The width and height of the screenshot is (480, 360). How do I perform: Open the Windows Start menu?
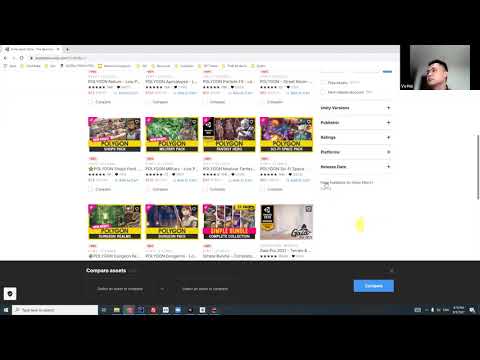tap(6, 310)
